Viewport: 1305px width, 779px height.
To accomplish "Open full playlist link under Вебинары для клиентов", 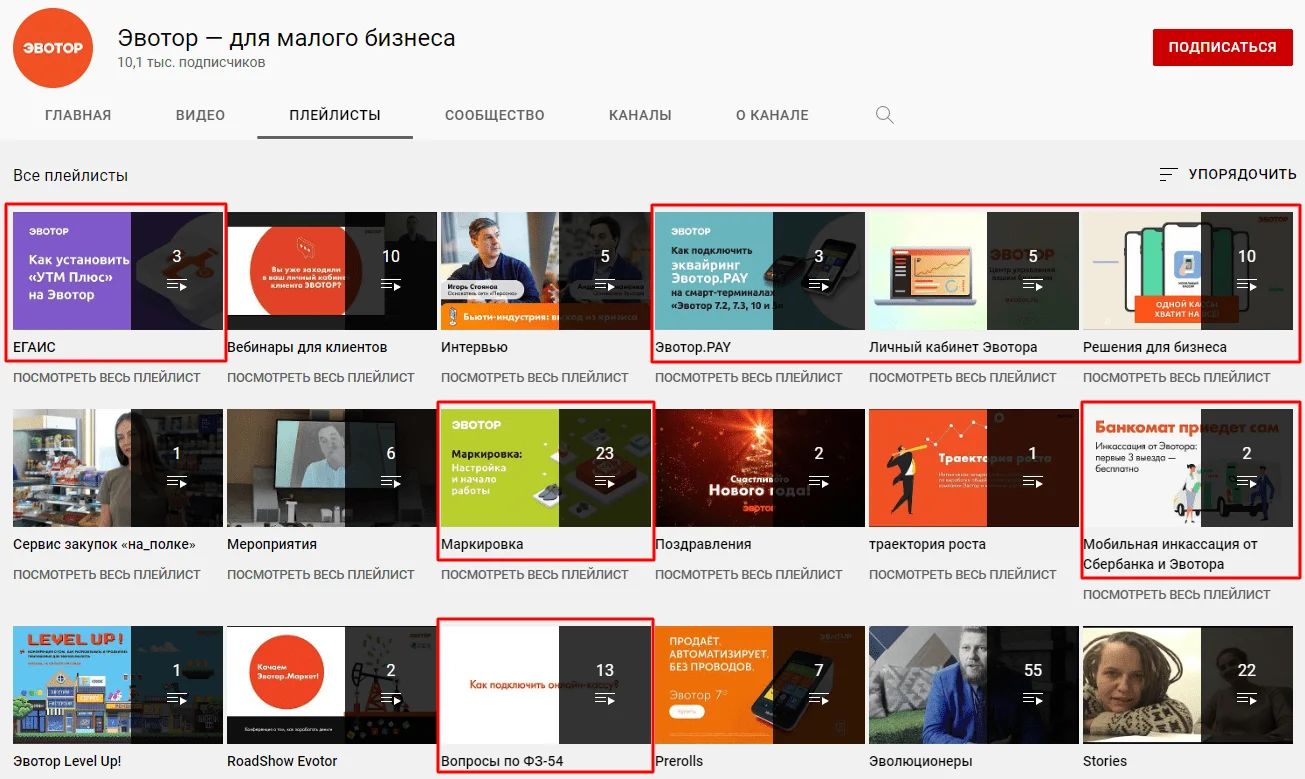I will tap(320, 378).
